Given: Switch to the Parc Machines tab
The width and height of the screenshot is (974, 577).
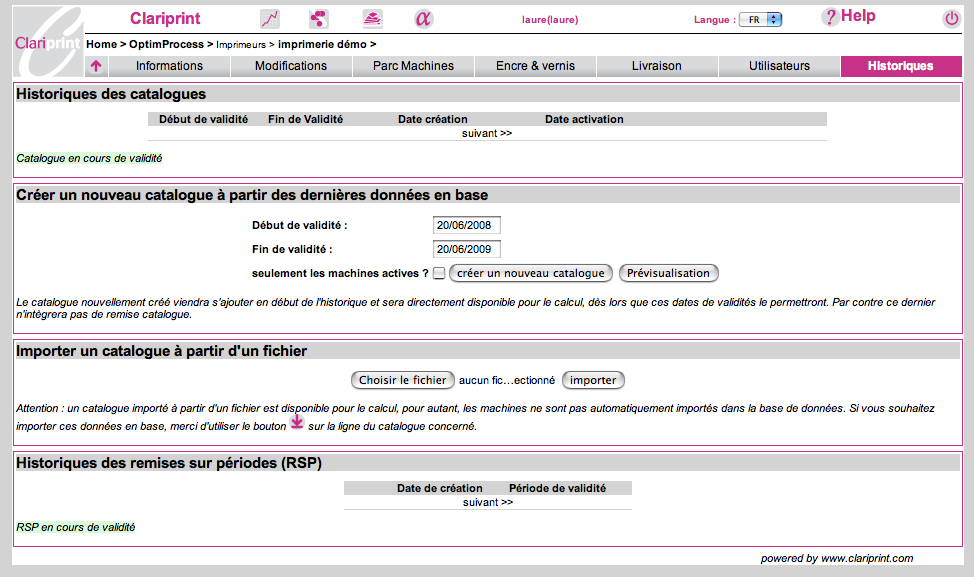Looking at the screenshot, I should point(413,67).
